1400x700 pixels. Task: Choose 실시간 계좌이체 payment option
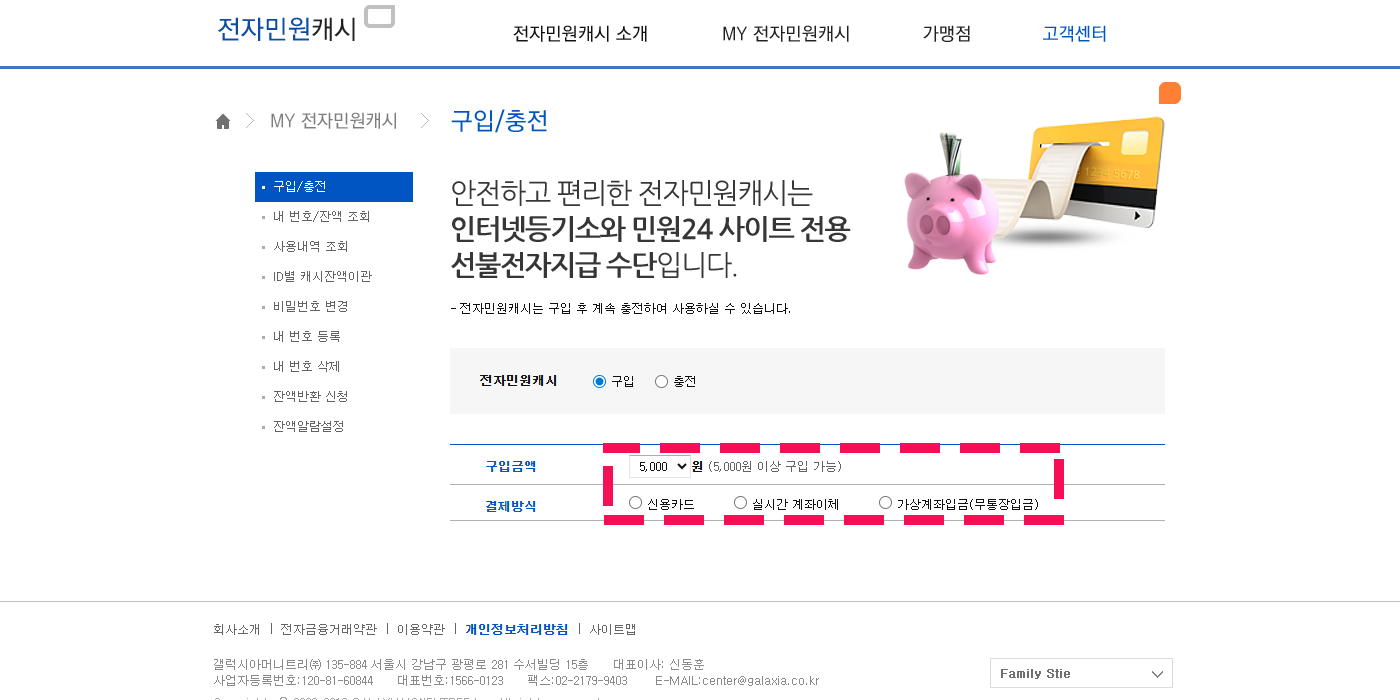click(x=741, y=503)
